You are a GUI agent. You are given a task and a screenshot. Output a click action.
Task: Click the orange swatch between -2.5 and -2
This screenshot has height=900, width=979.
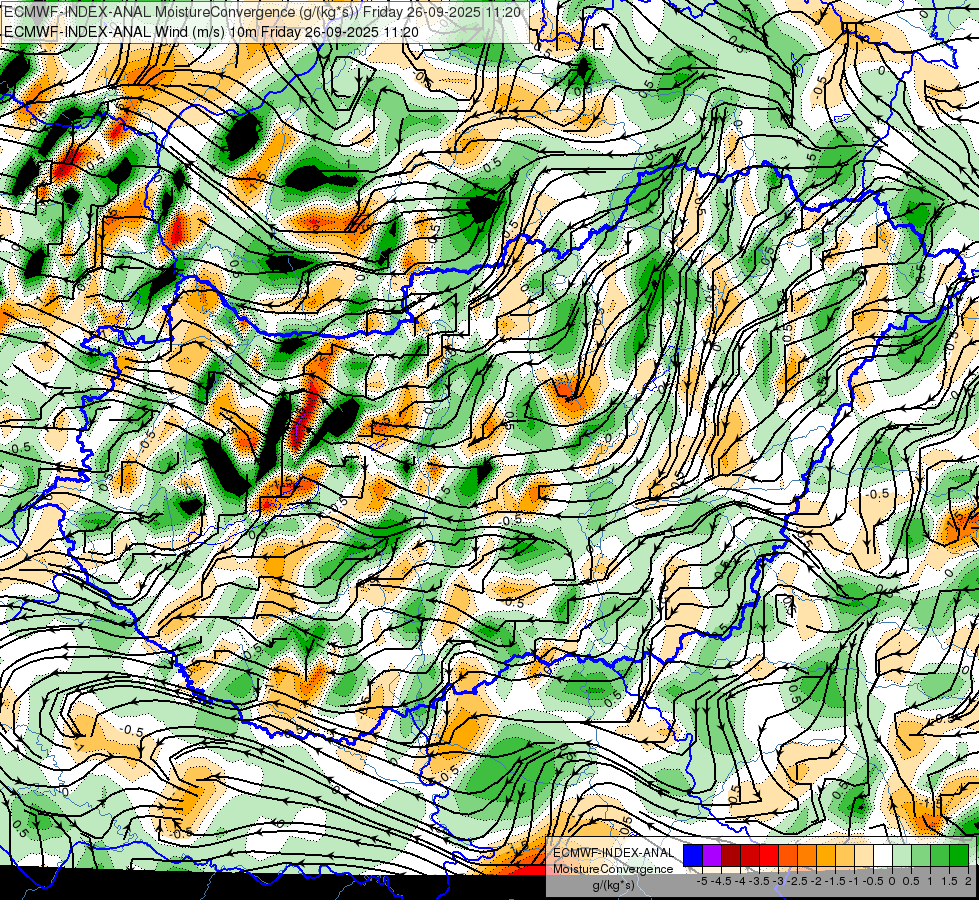pos(807,855)
